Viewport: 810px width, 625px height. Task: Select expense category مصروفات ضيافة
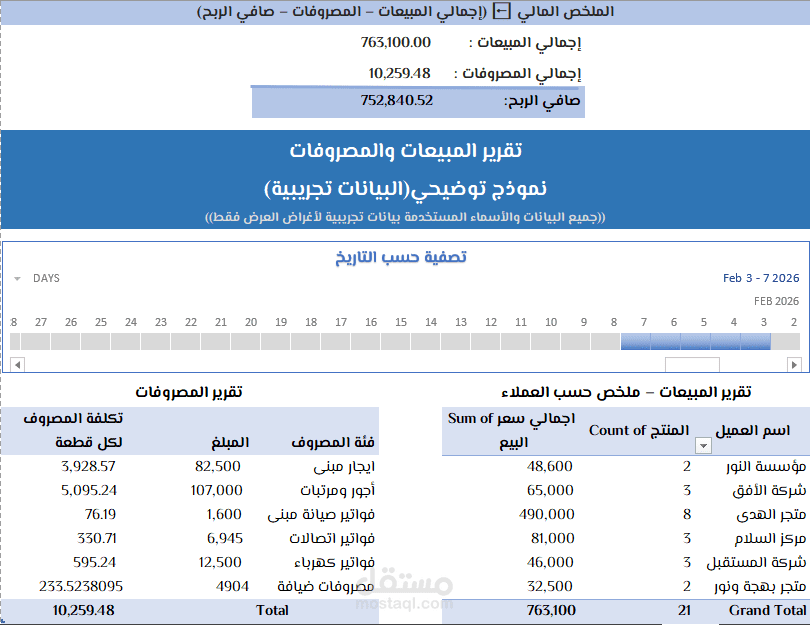click(x=326, y=587)
